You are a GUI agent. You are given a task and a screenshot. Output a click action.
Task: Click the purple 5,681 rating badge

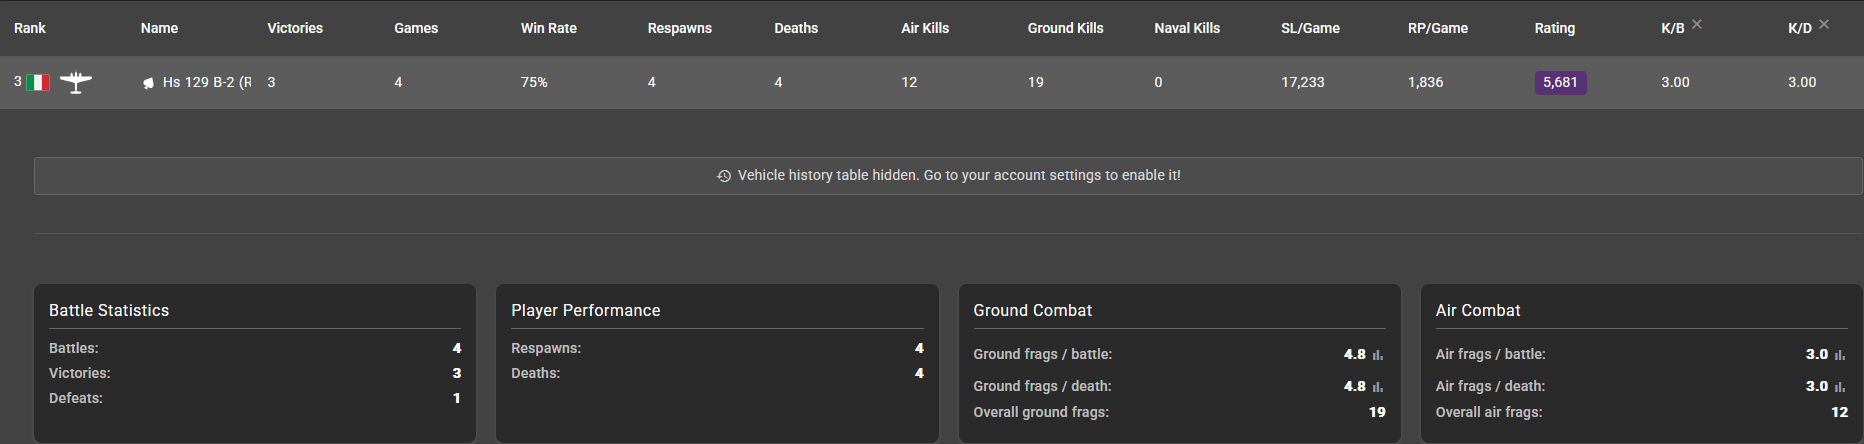(x=1560, y=83)
